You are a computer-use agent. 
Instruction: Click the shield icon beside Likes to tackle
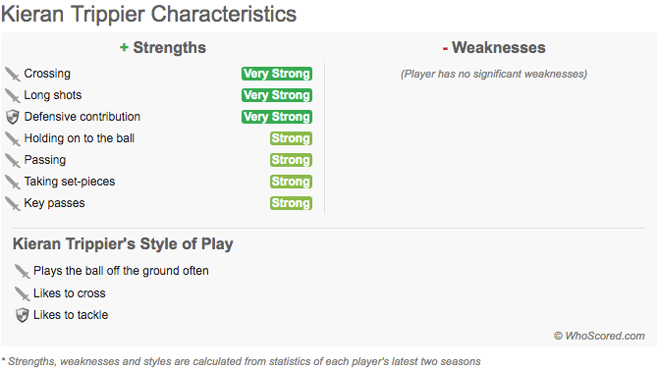pos(22,315)
